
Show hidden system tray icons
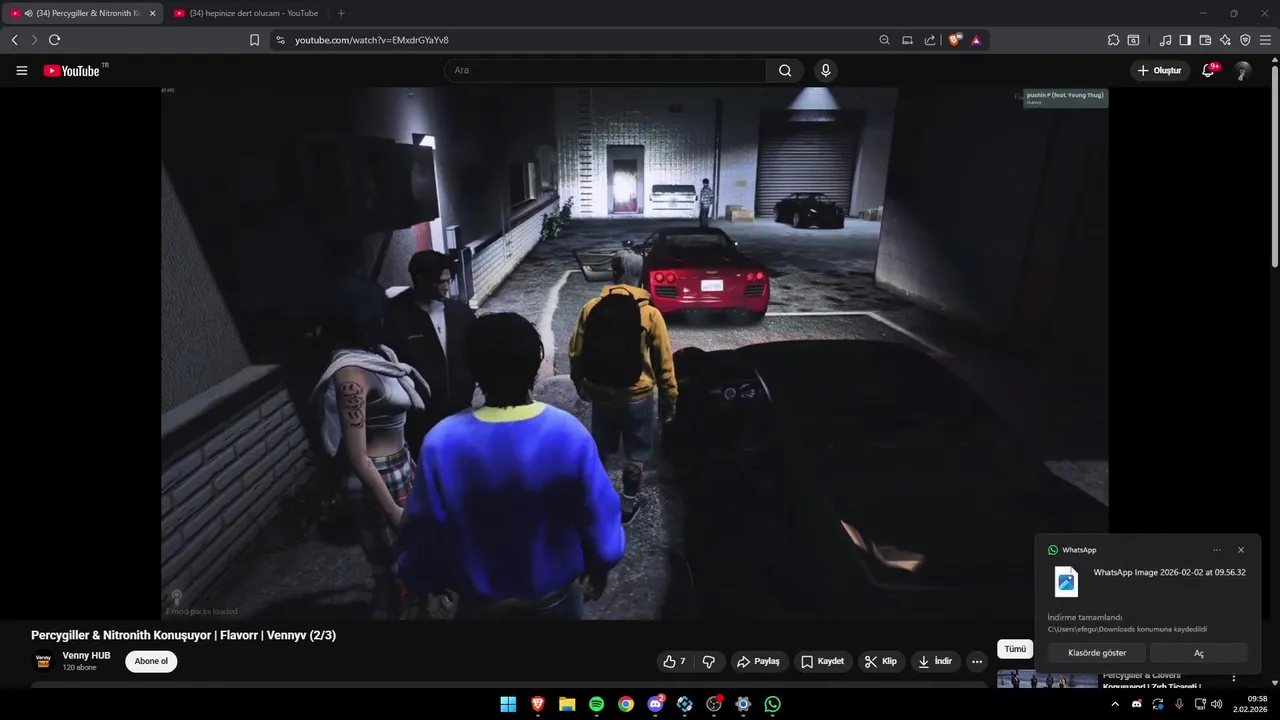coord(1115,704)
